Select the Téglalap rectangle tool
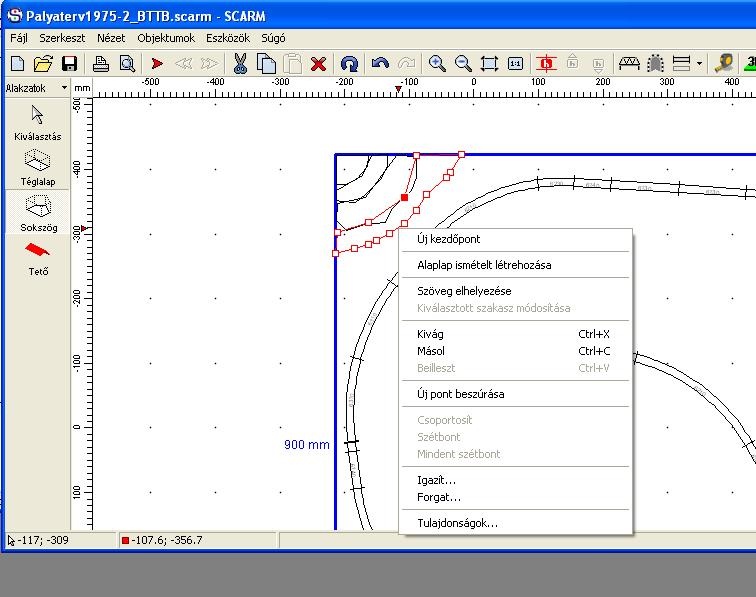 pos(38,168)
